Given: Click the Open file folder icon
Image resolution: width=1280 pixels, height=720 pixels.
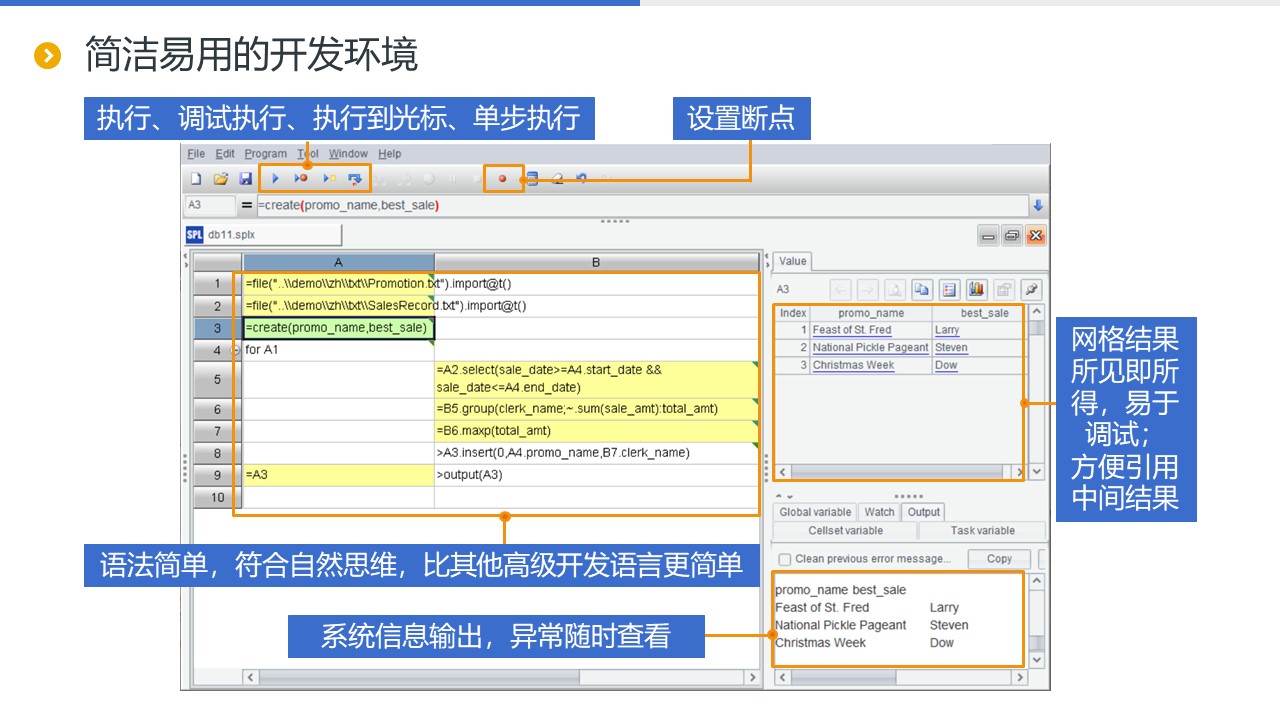Looking at the screenshot, I should tap(220, 179).
